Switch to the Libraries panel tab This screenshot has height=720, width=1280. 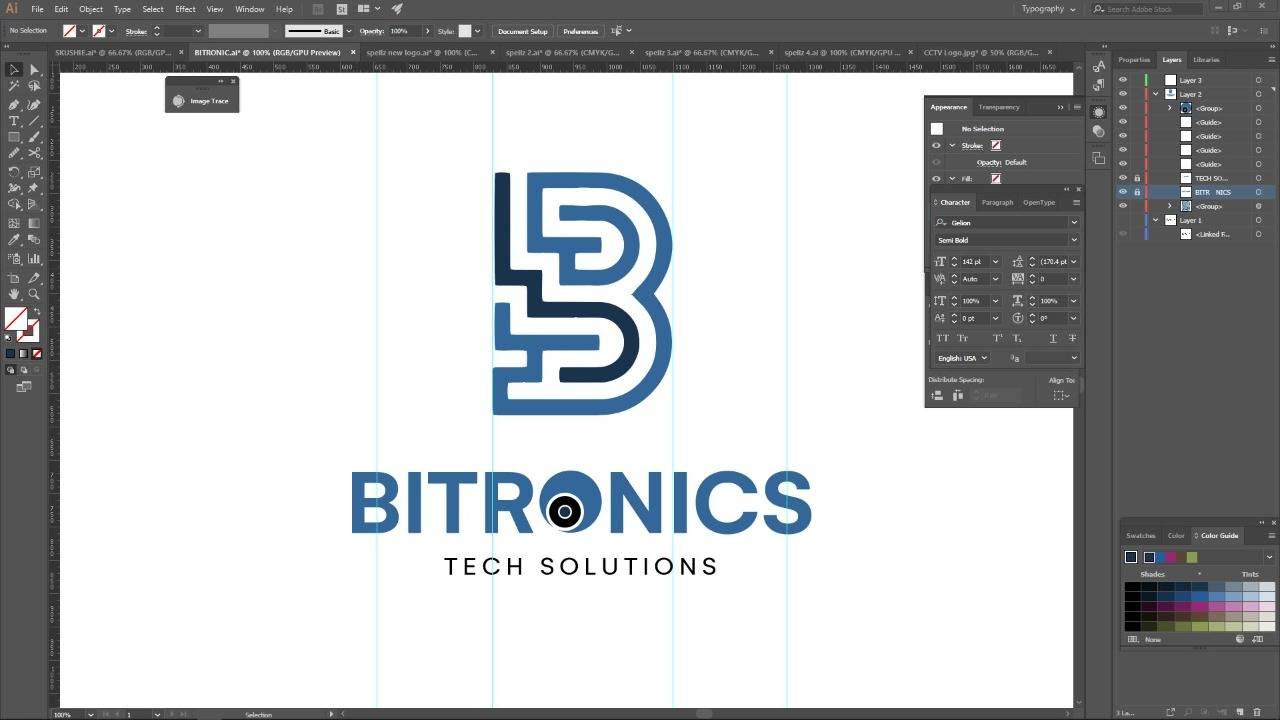[x=1206, y=60]
